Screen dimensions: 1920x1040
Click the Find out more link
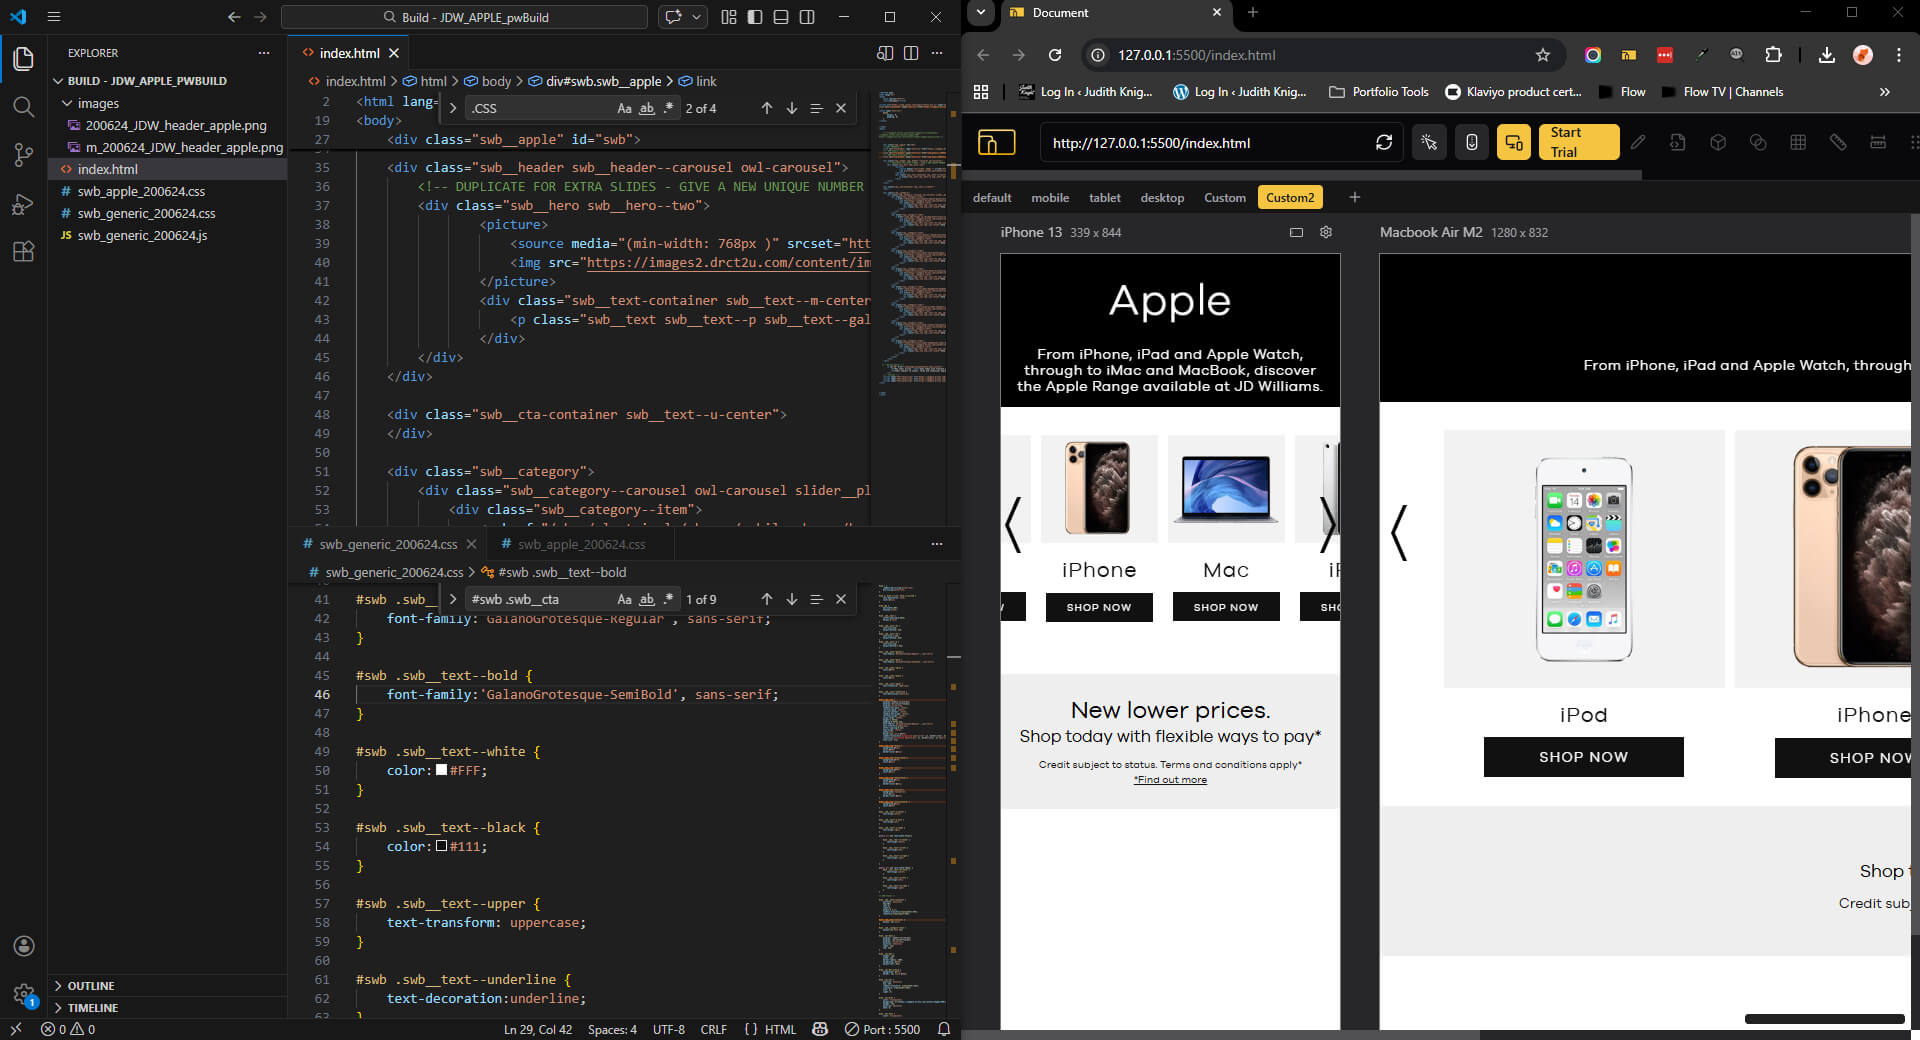[x=1171, y=780]
